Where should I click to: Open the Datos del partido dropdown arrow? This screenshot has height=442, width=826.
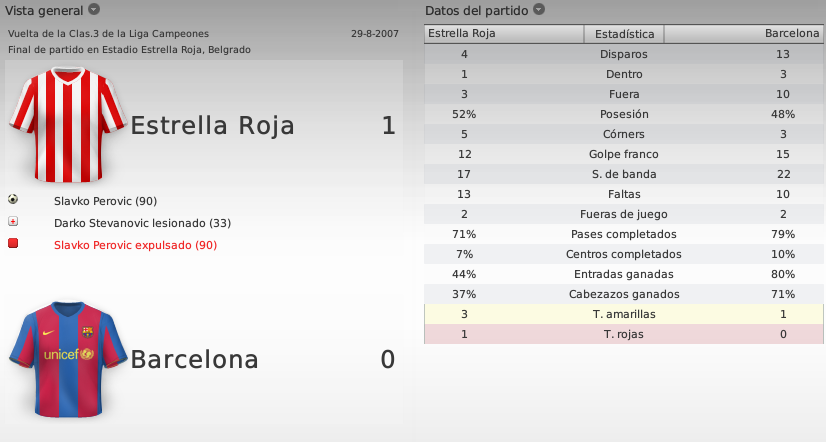pos(539,9)
